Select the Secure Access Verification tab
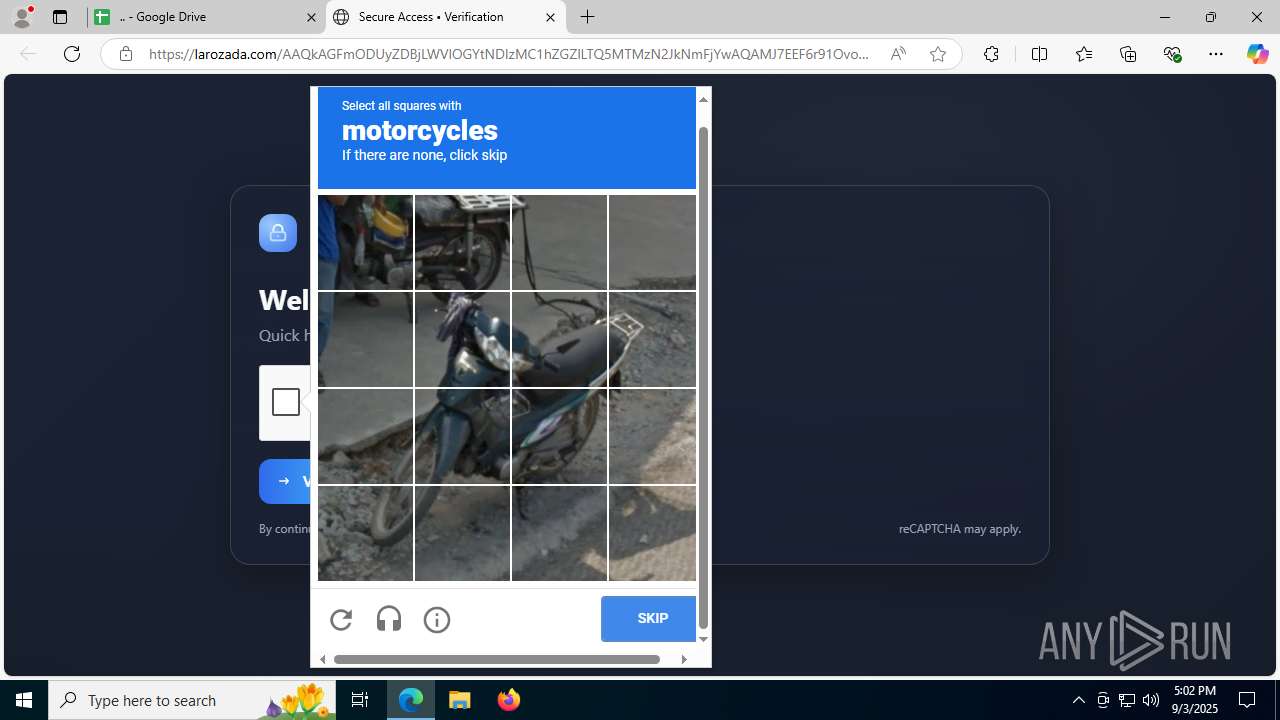The image size is (1280, 720). tap(446, 17)
